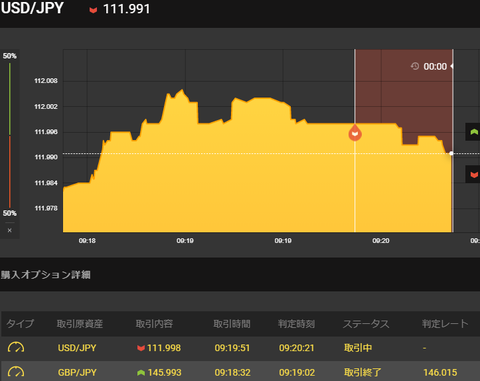The width and height of the screenshot is (480, 381).
Task: Click the red portion of the sentiment bar
Action: [x=10, y=172]
